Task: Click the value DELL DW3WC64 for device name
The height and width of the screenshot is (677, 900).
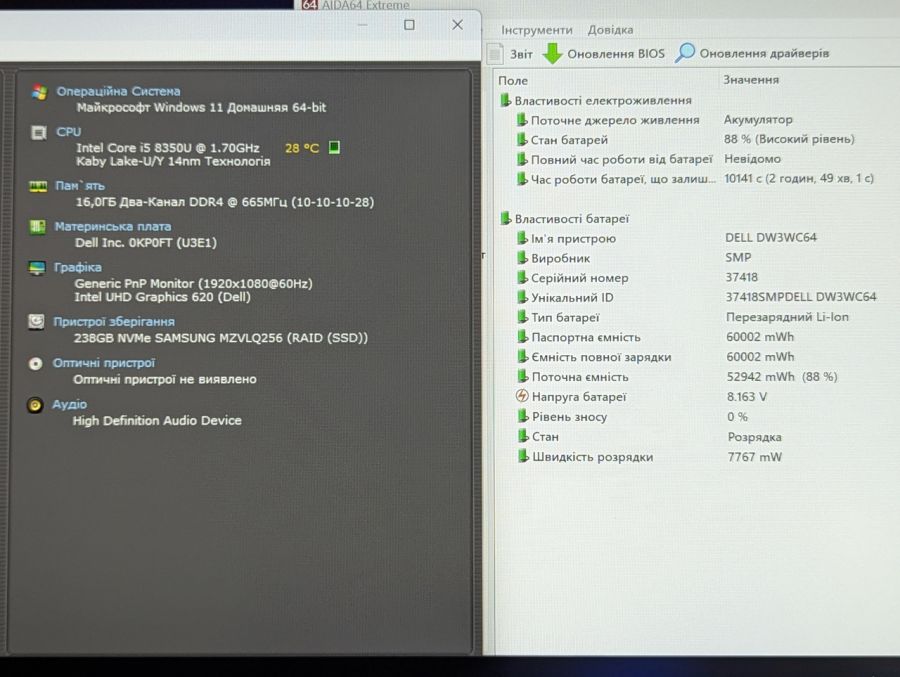Action: (771, 237)
